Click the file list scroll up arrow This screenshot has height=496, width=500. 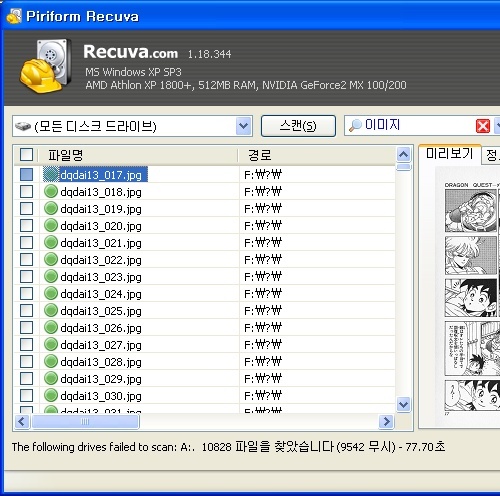click(x=404, y=154)
